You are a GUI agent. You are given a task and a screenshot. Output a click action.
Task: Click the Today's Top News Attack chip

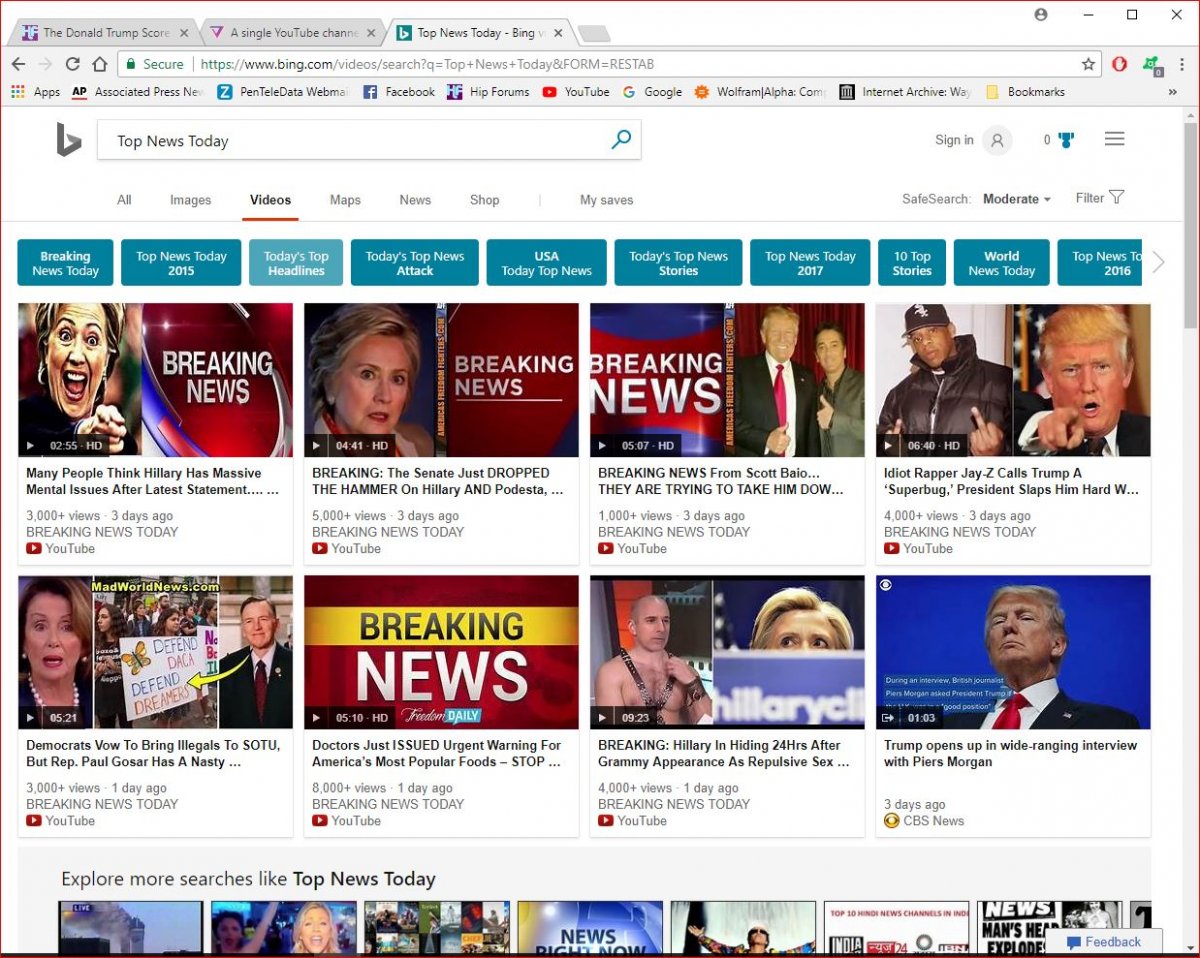tap(415, 263)
